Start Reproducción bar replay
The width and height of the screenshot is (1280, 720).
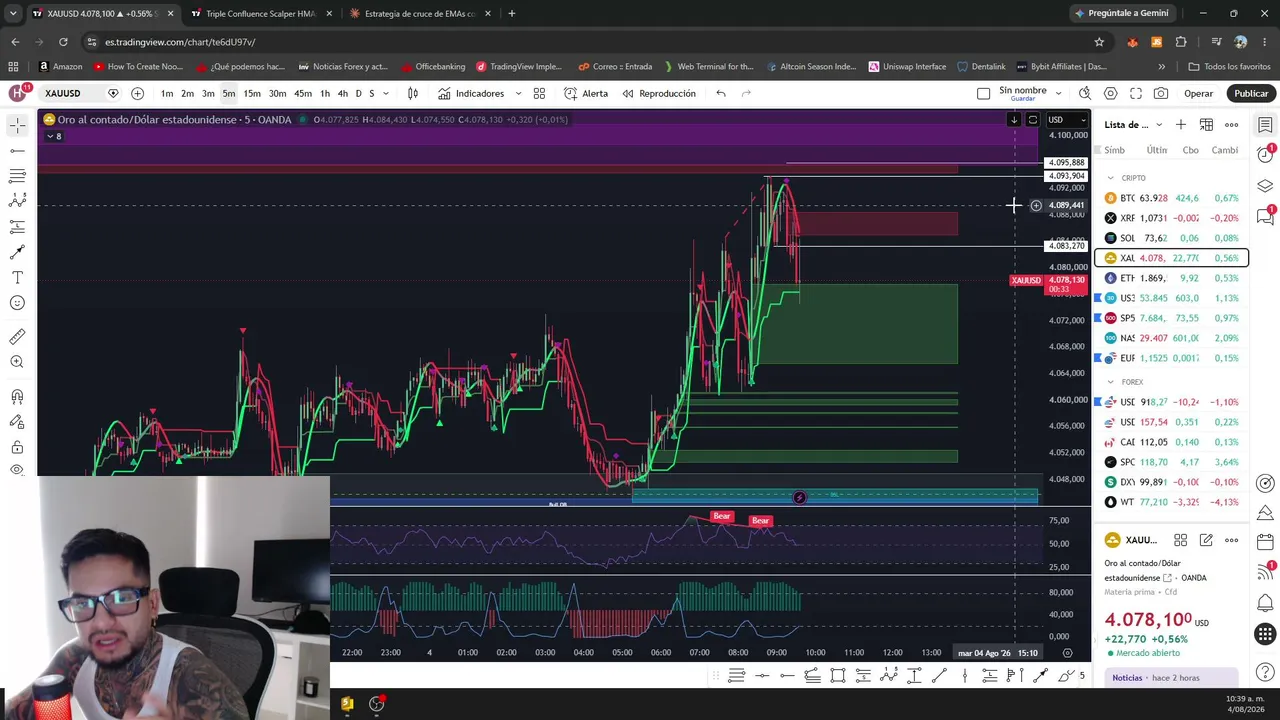tap(658, 93)
